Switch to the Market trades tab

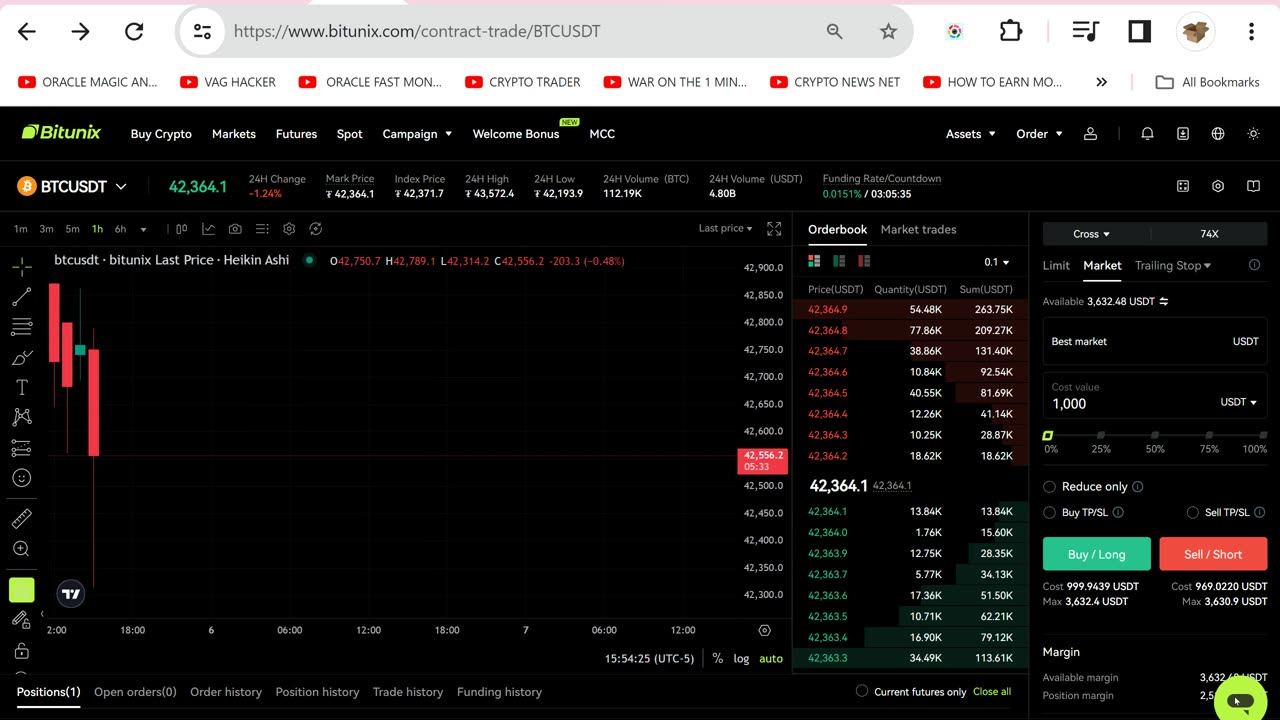pos(918,229)
